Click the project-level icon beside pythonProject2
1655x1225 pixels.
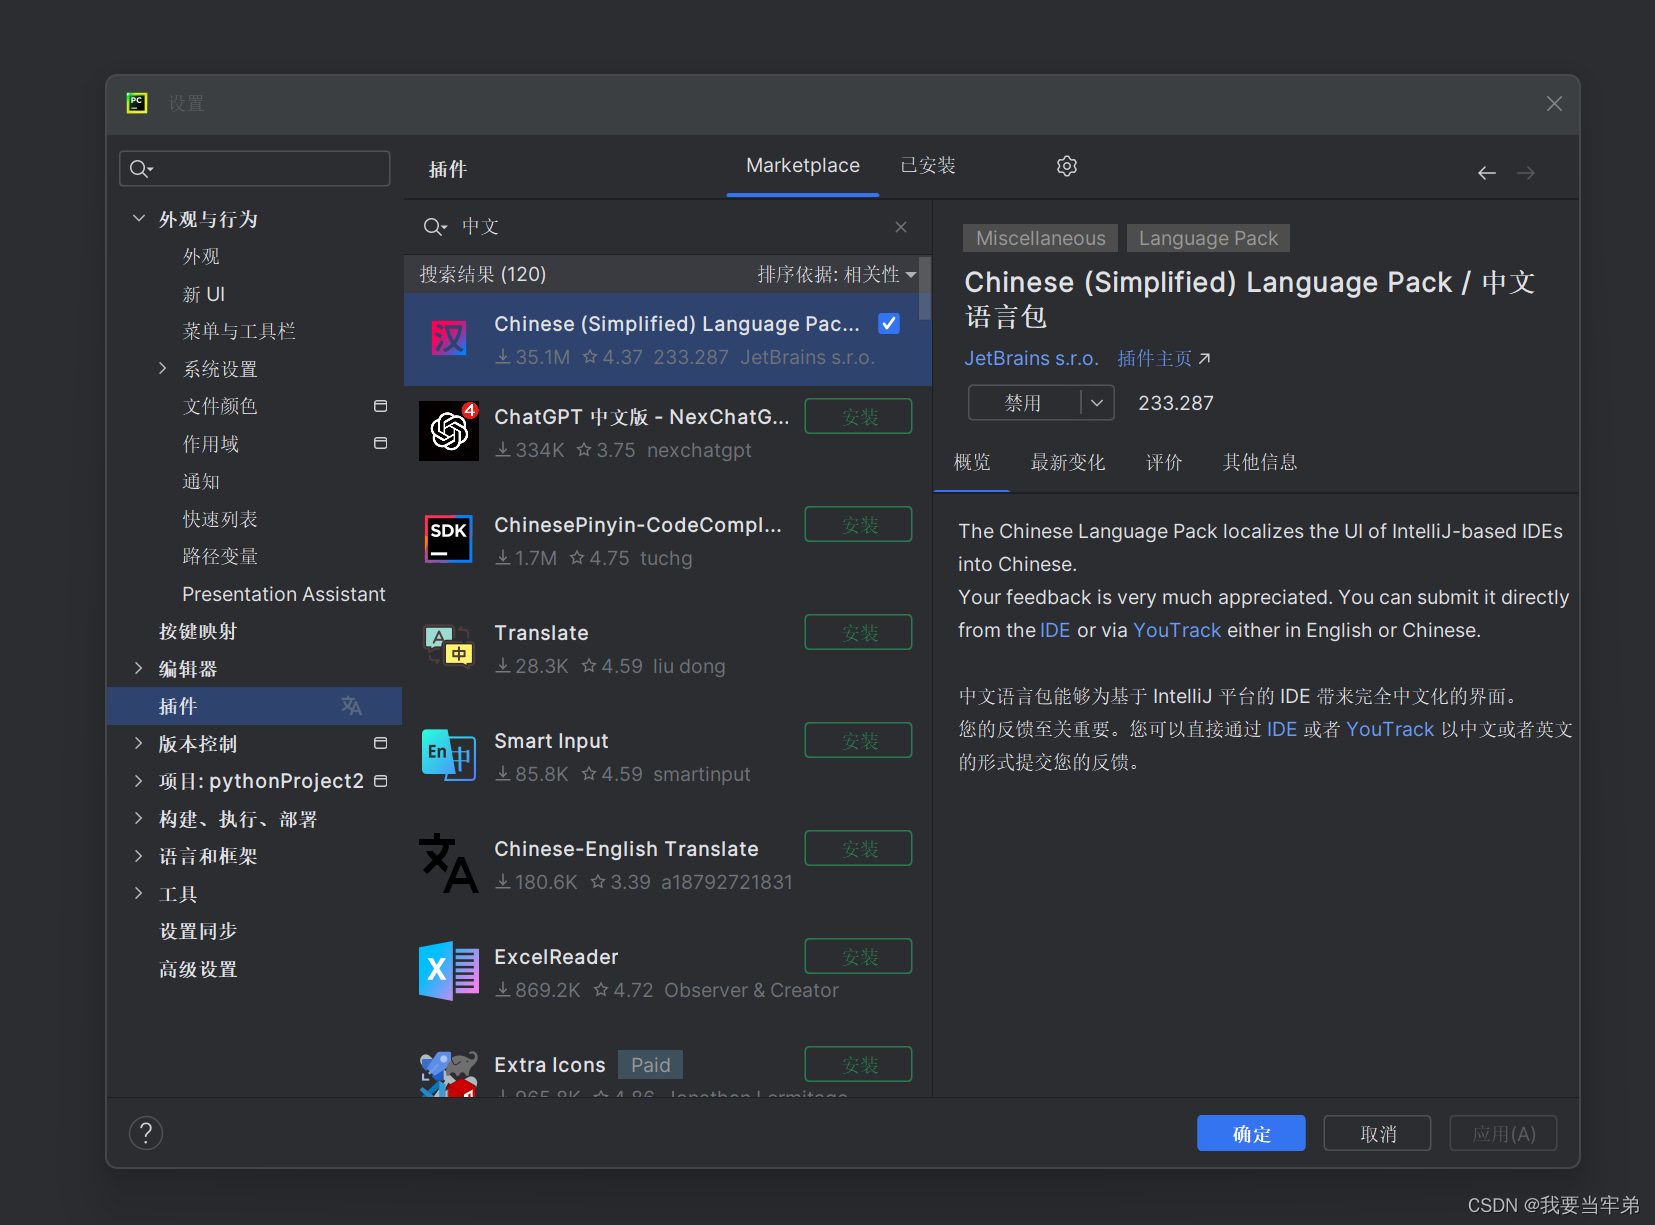(x=380, y=781)
